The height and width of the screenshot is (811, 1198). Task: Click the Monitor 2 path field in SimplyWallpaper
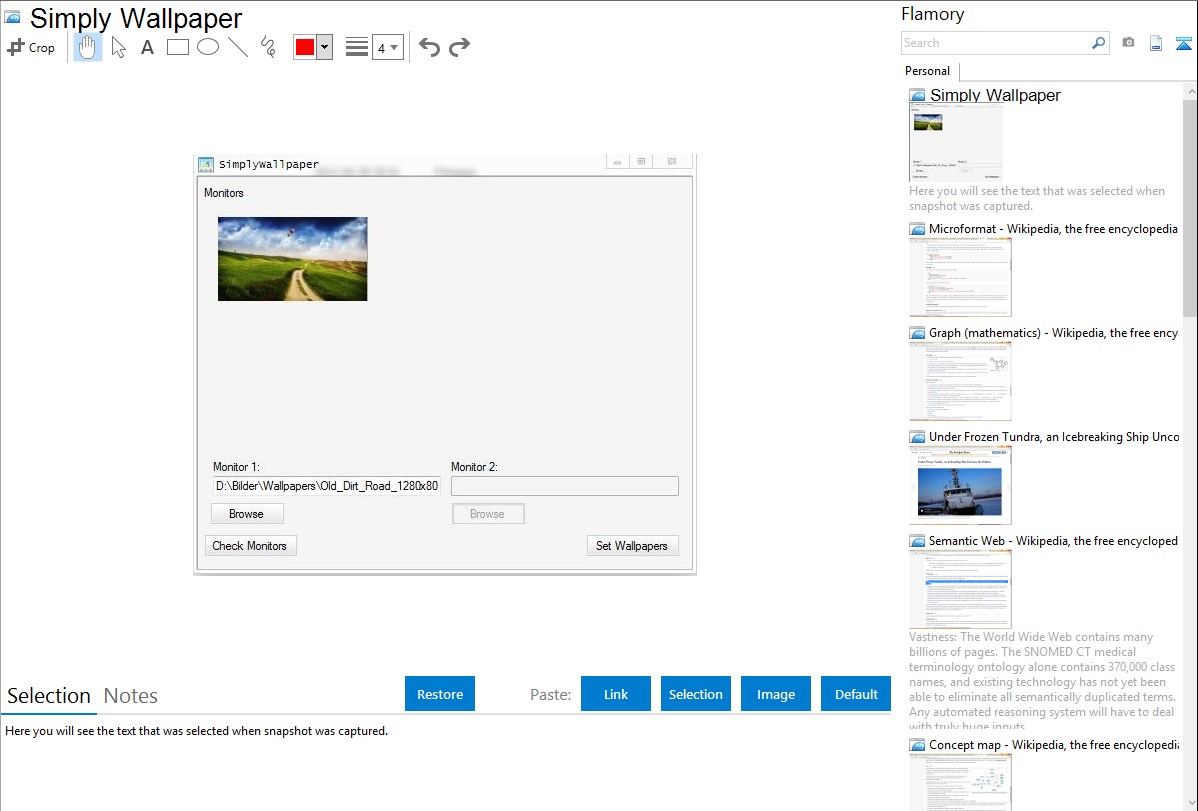(x=565, y=486)
